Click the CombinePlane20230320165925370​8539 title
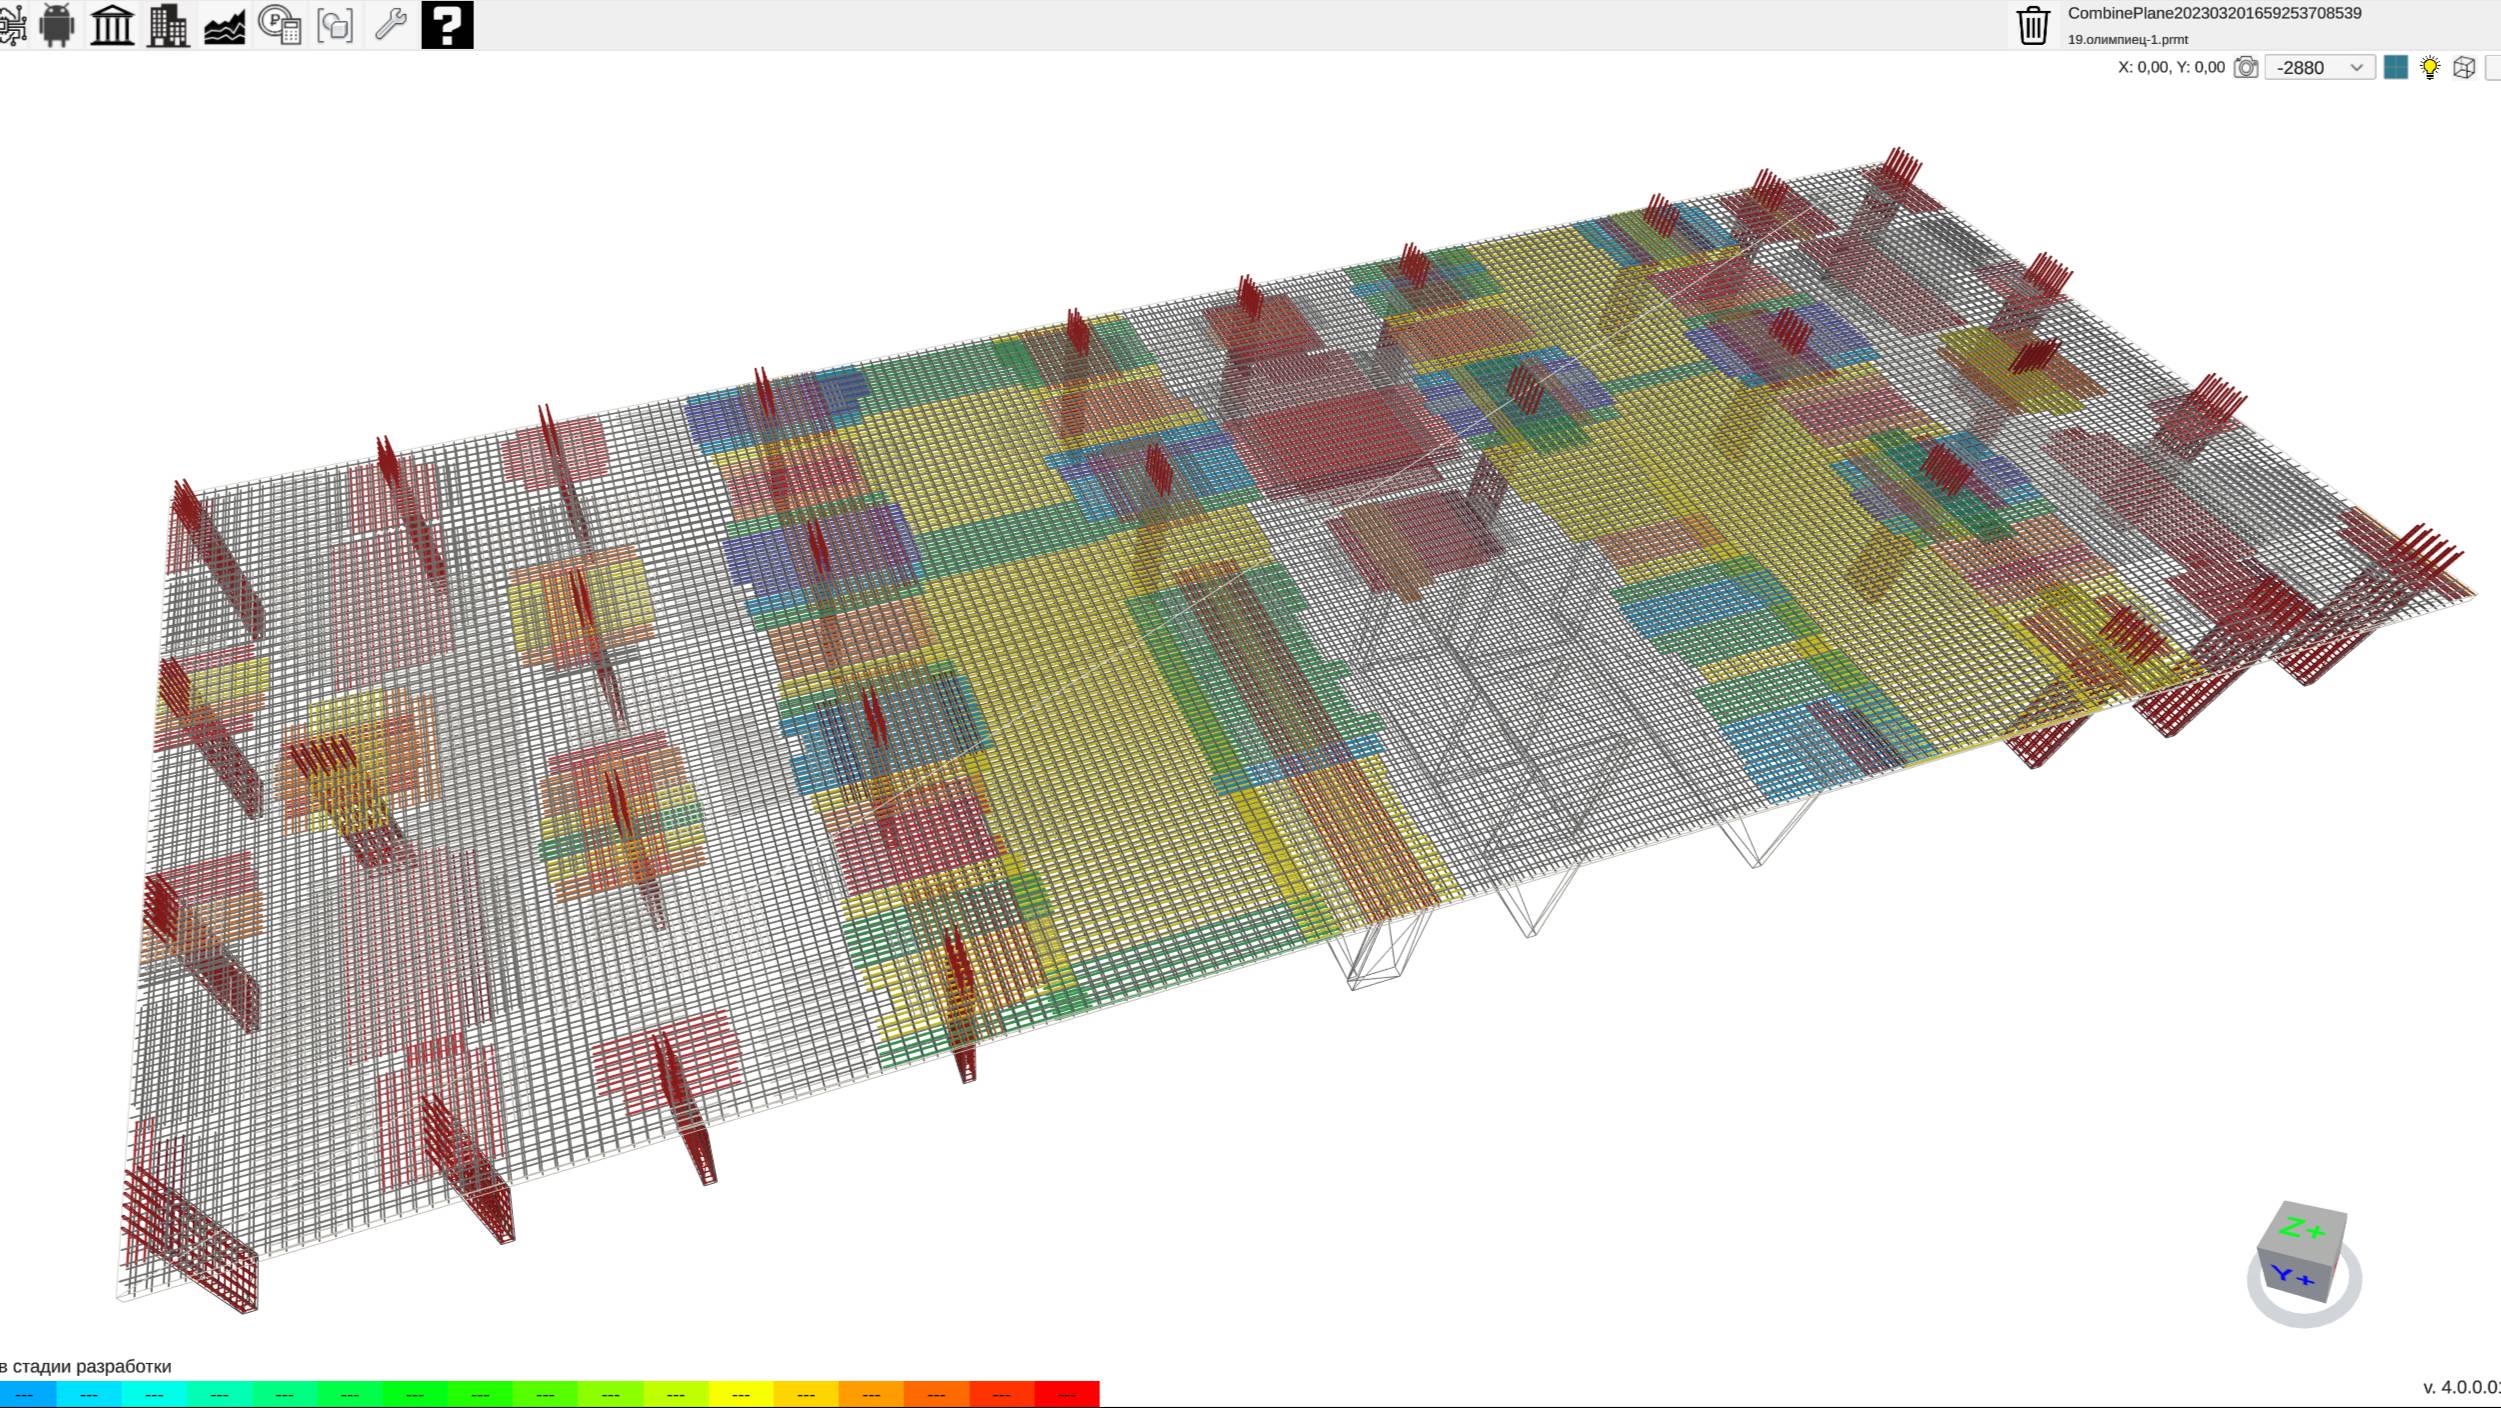The height and width of the screenshot is (1408, 2501). pos(2214,13)
